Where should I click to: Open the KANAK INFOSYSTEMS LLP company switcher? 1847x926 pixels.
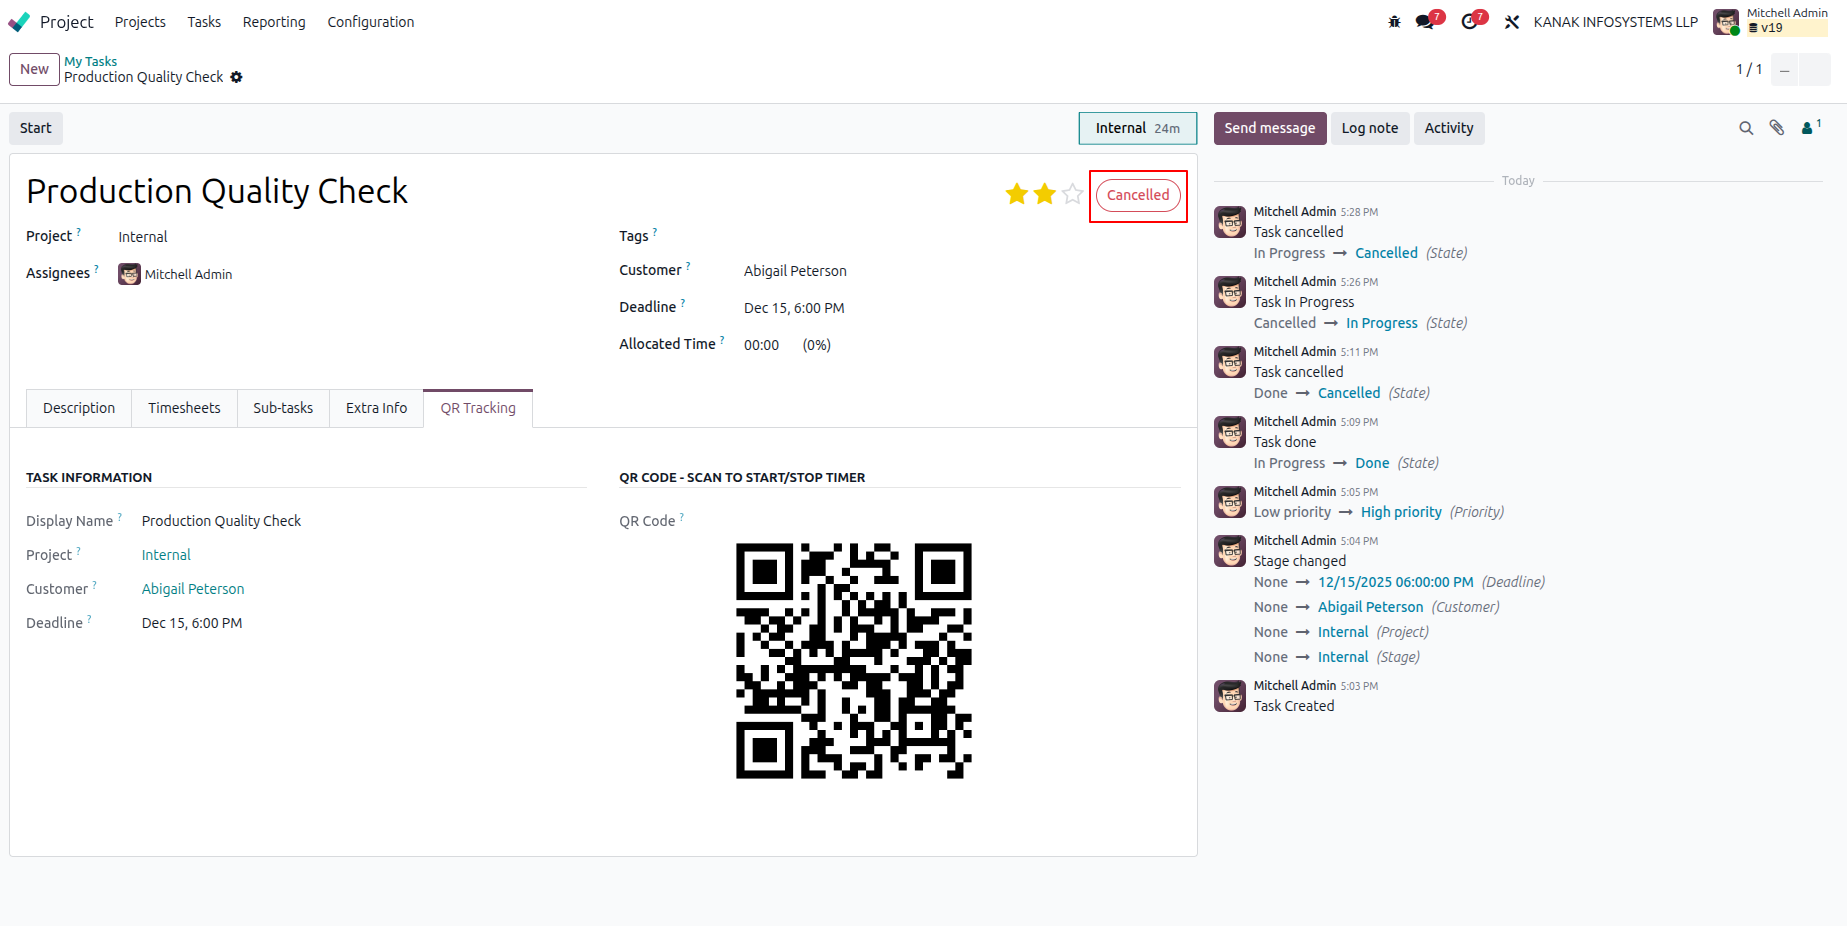pos(1616,22)
